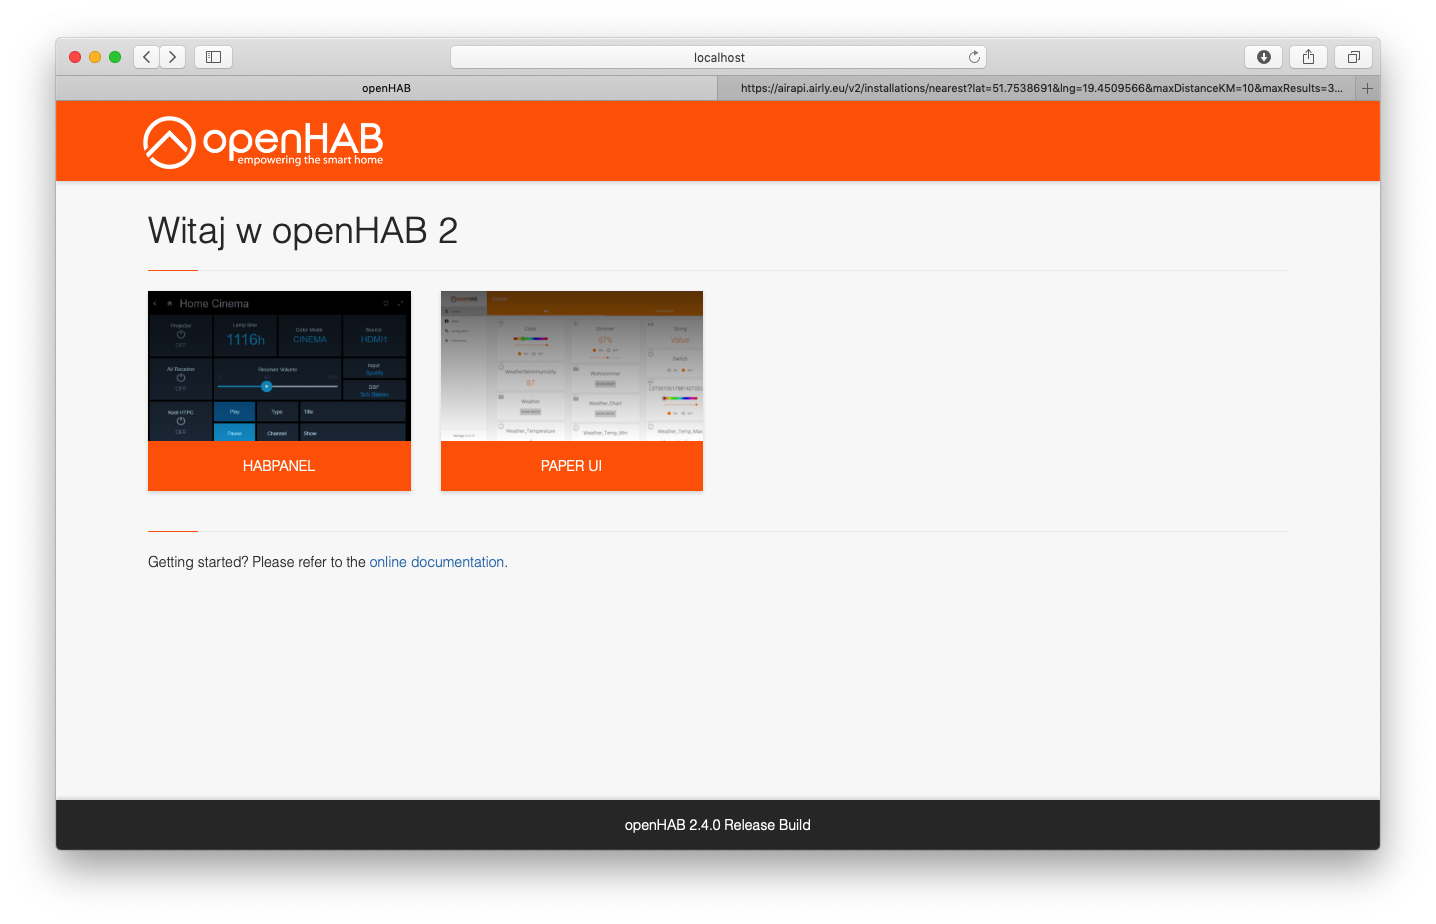
Task: Click the Share icon in toolbar
Action: coord(1308,57)
